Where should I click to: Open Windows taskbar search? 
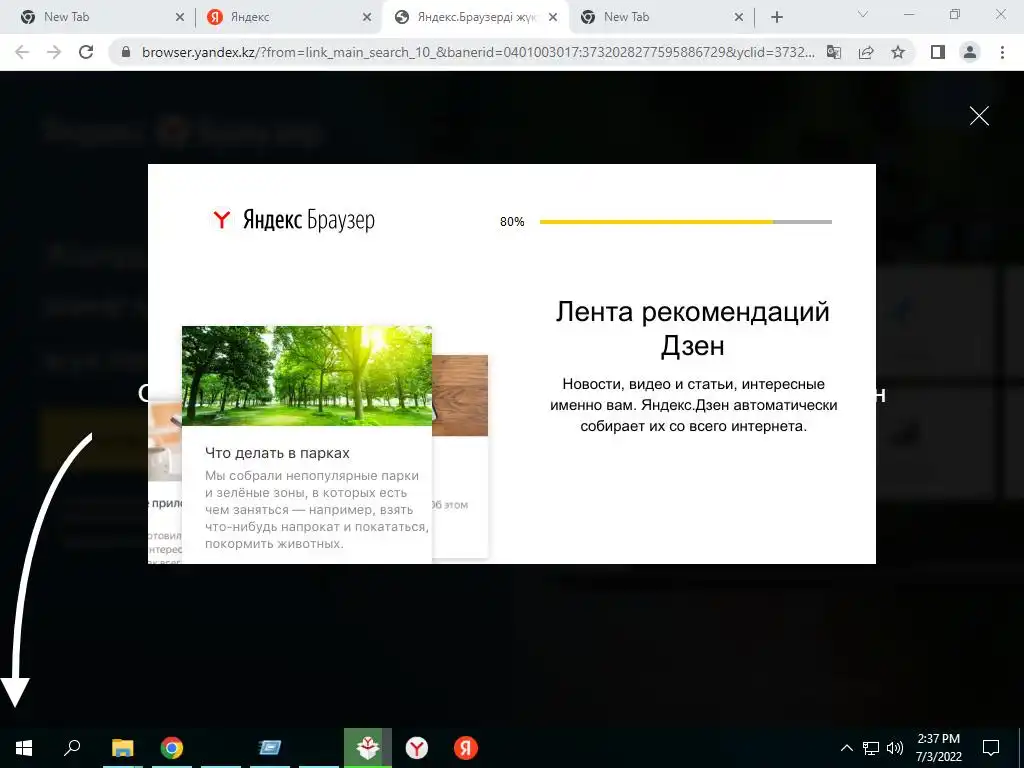pyautogui.click(x=72, y=748)
